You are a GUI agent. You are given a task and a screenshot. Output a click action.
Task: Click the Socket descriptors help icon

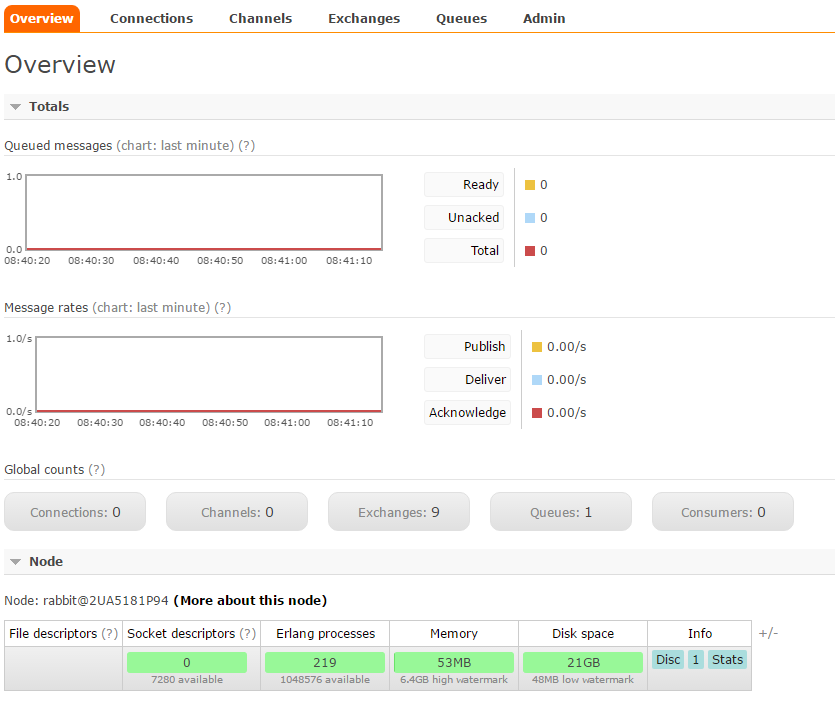(x=245, y=633)
